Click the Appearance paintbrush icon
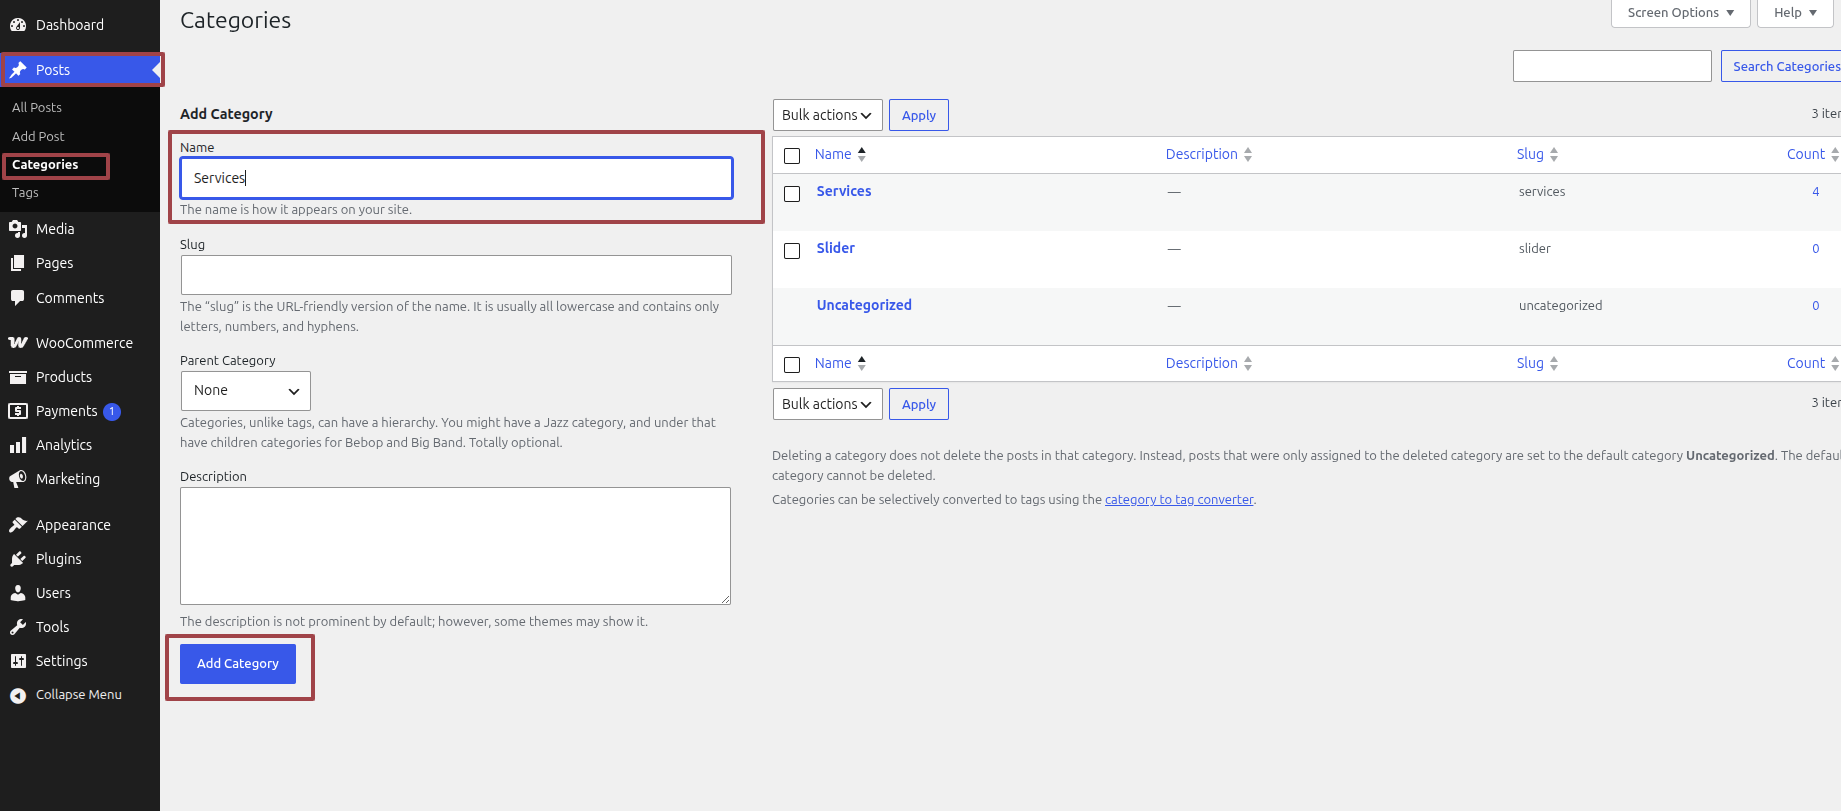1841x811 pixels. [x=18, y=525]
